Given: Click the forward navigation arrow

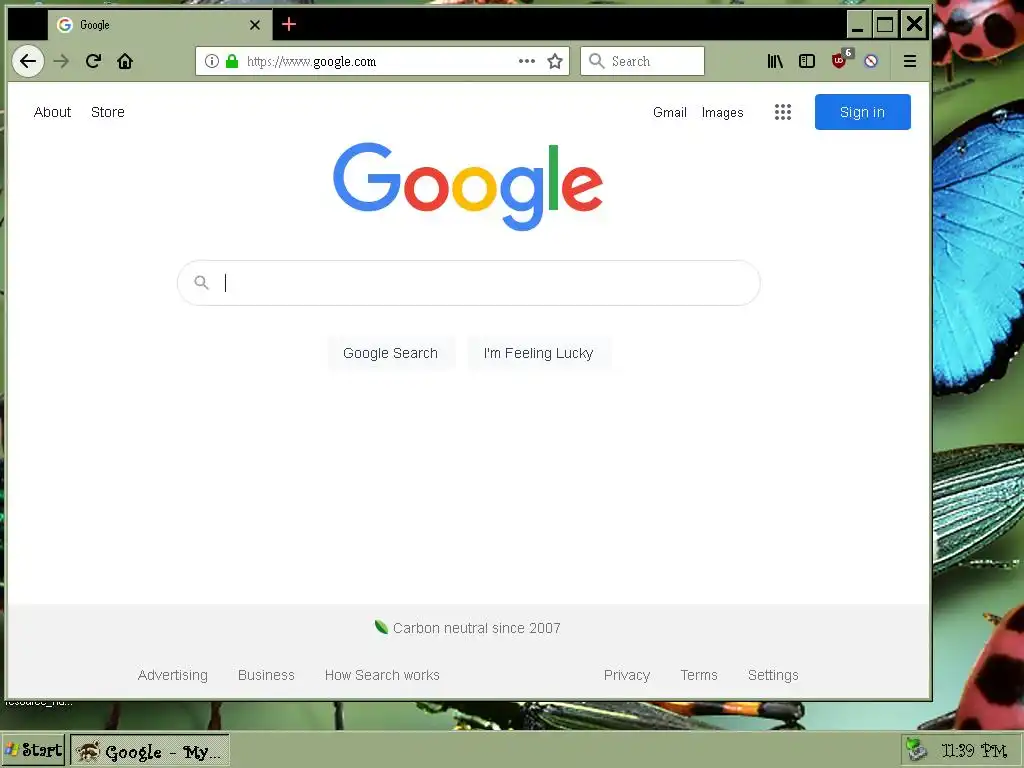Looking at the screenshot, I should click(61, 61).
